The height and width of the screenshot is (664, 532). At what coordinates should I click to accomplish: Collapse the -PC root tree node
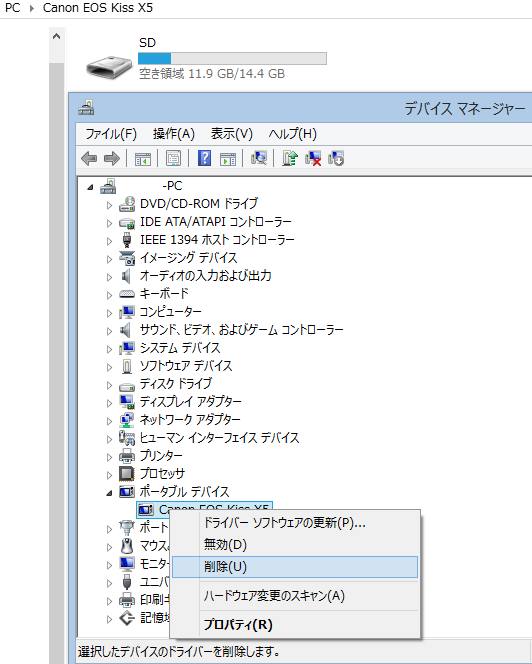coord(90,187)
